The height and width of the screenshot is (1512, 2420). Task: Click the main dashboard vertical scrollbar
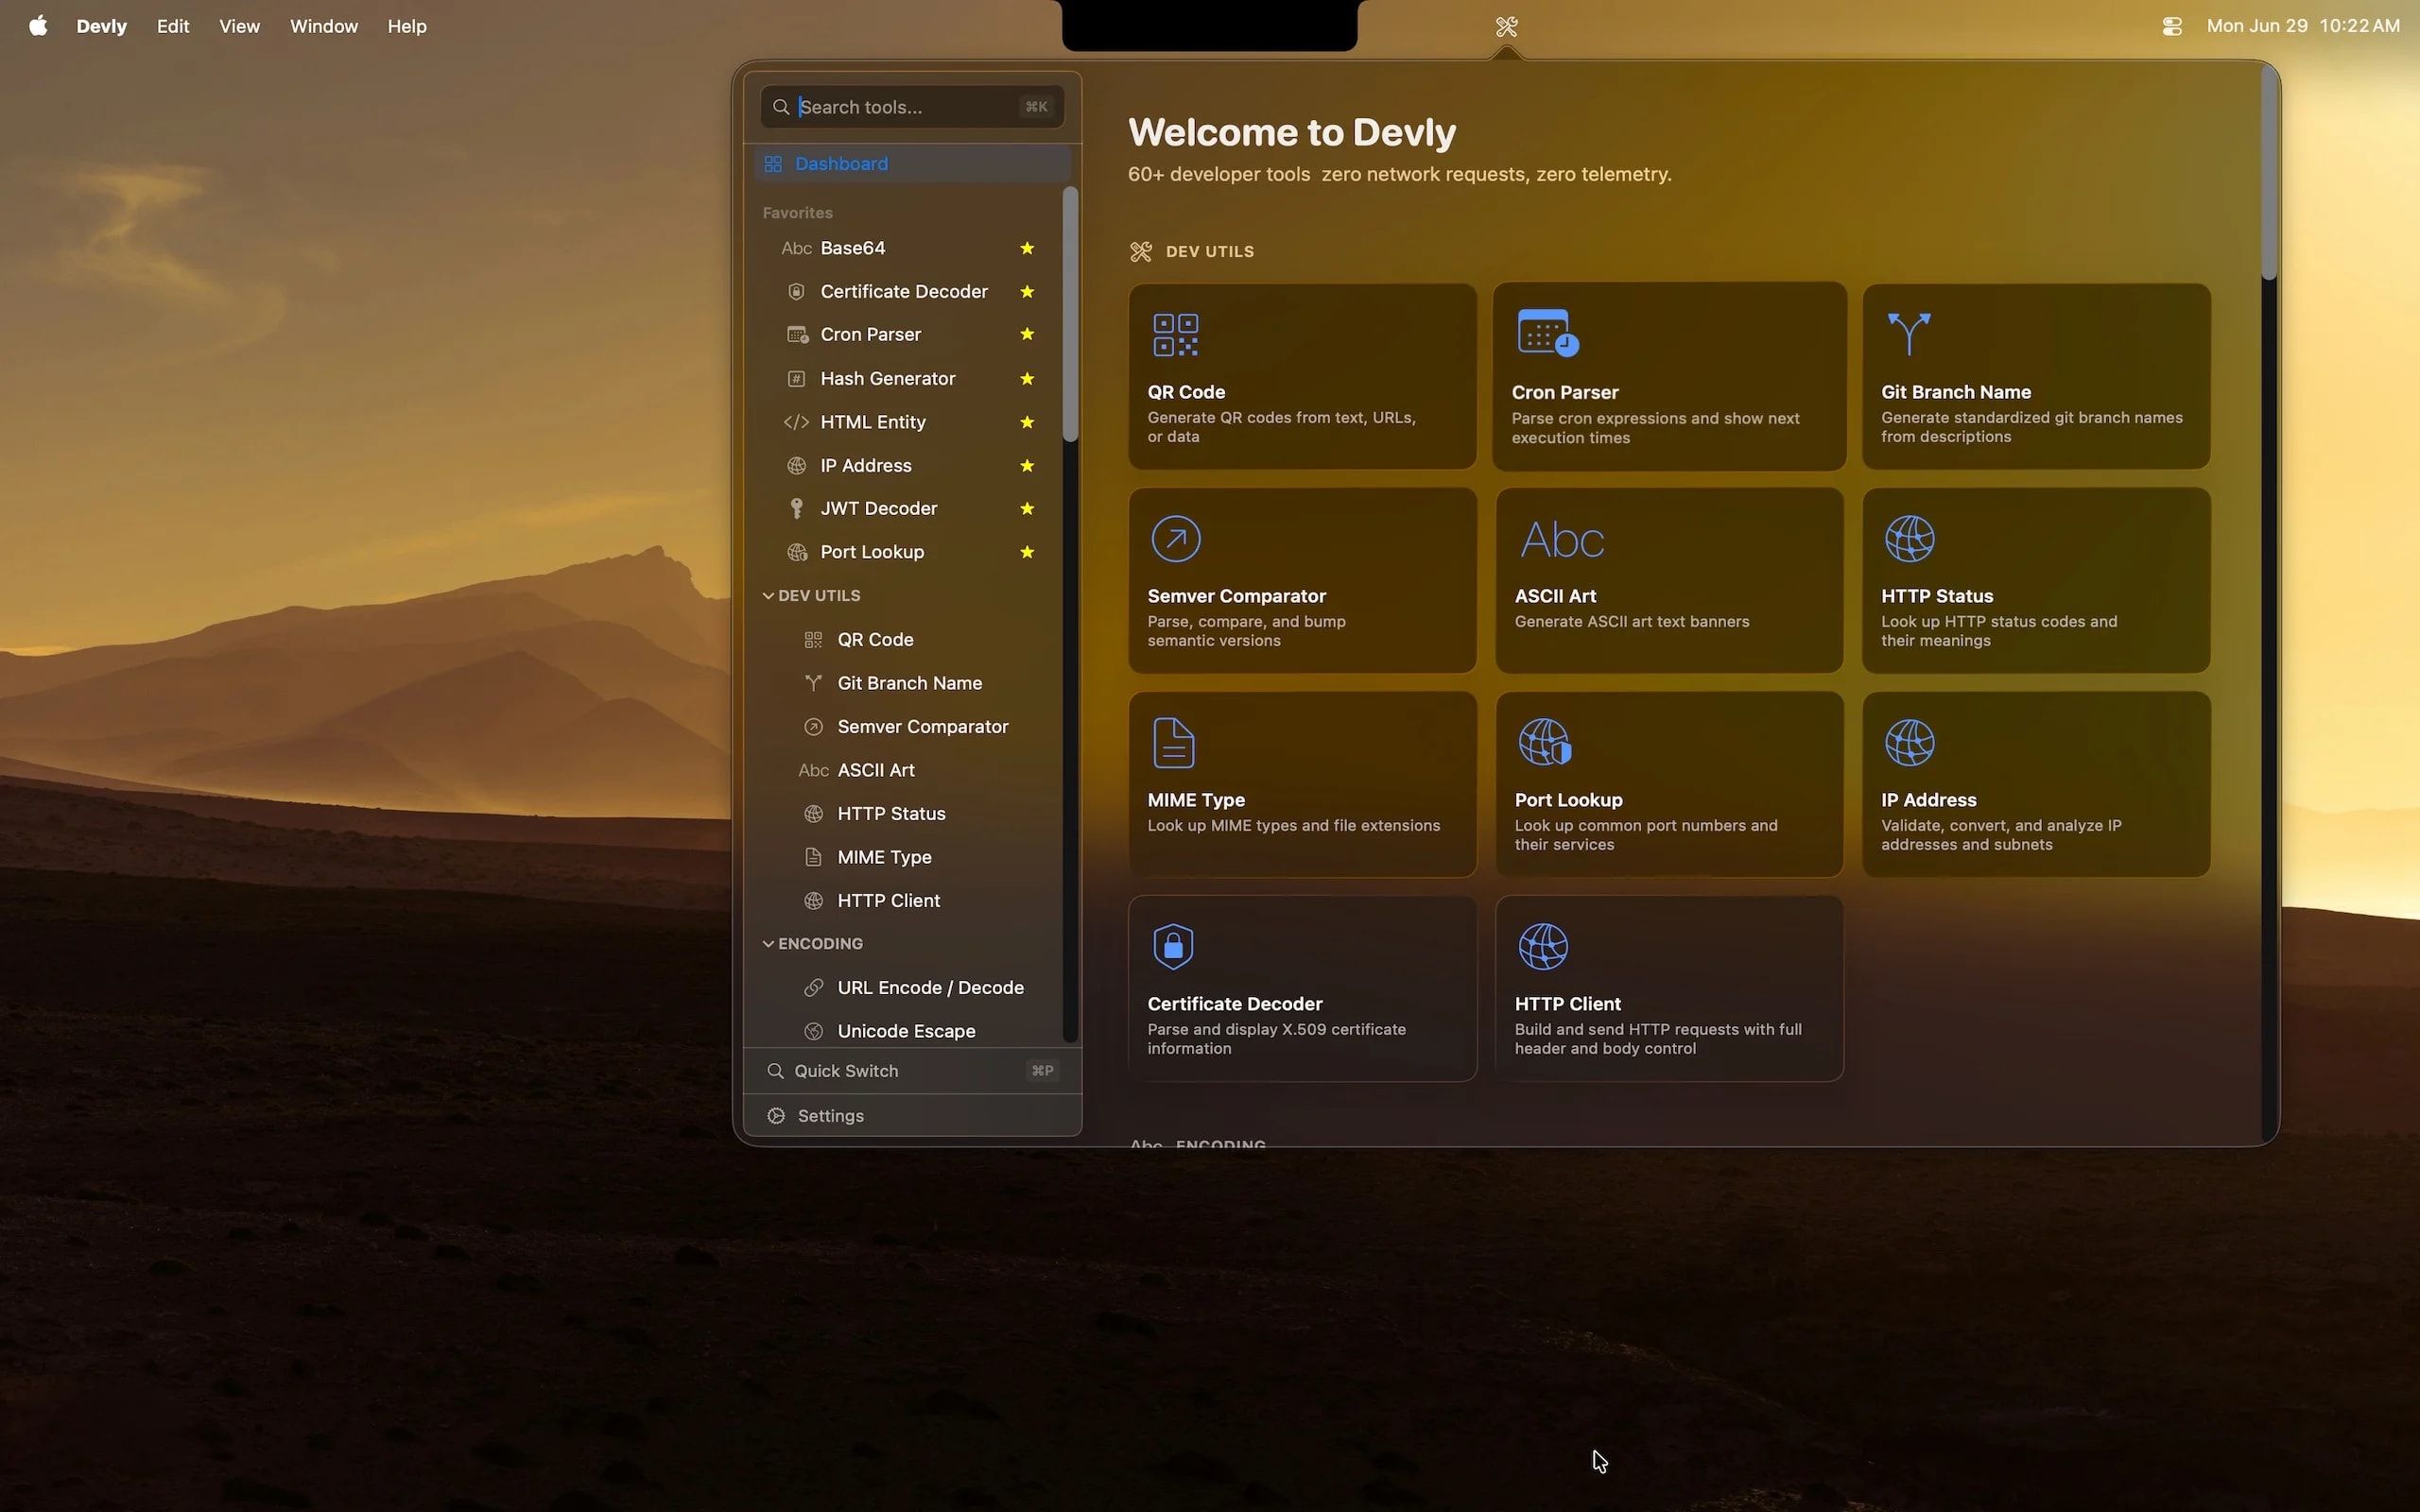2268,172
